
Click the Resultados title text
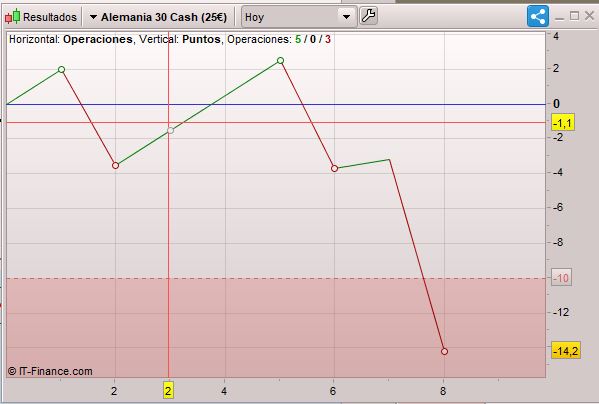pos(50,17)
